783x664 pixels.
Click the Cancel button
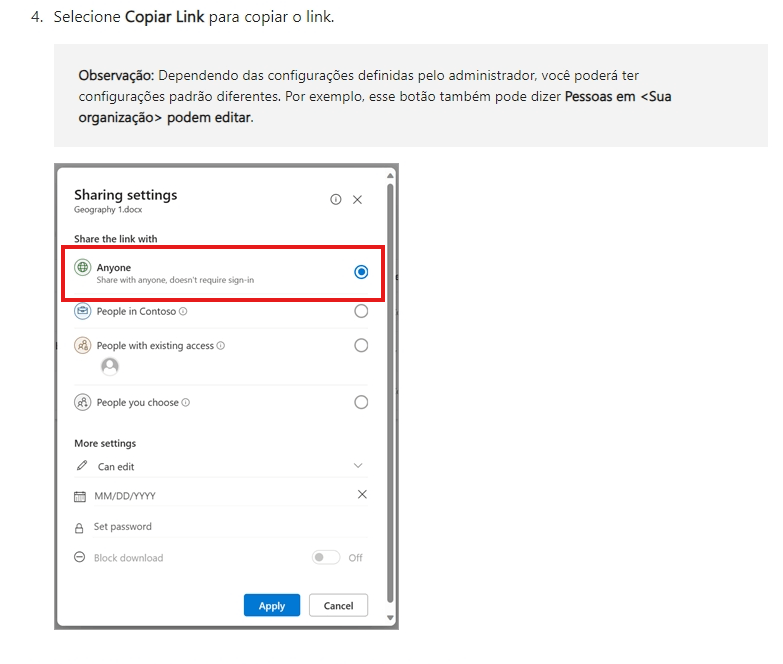click(x=339, y=605)
